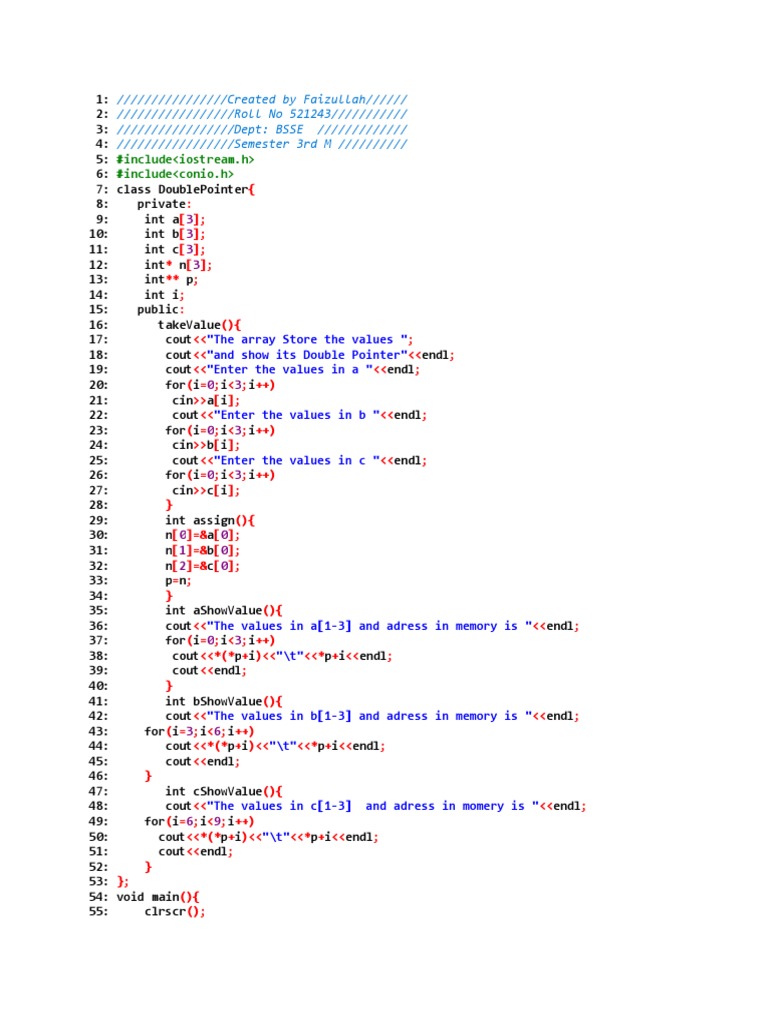This screenshot has height=1024, width=768.
Task: Click the 'int cShowValue(){' function header
Action: coord(224,792)
